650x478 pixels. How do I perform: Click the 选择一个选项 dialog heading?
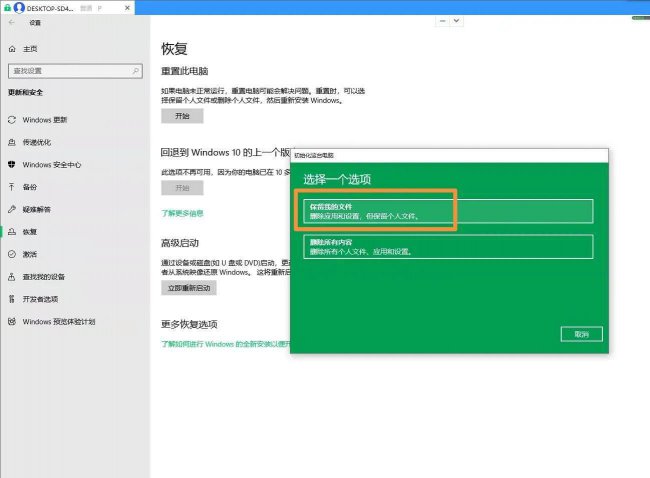click(x=337, y=180)
